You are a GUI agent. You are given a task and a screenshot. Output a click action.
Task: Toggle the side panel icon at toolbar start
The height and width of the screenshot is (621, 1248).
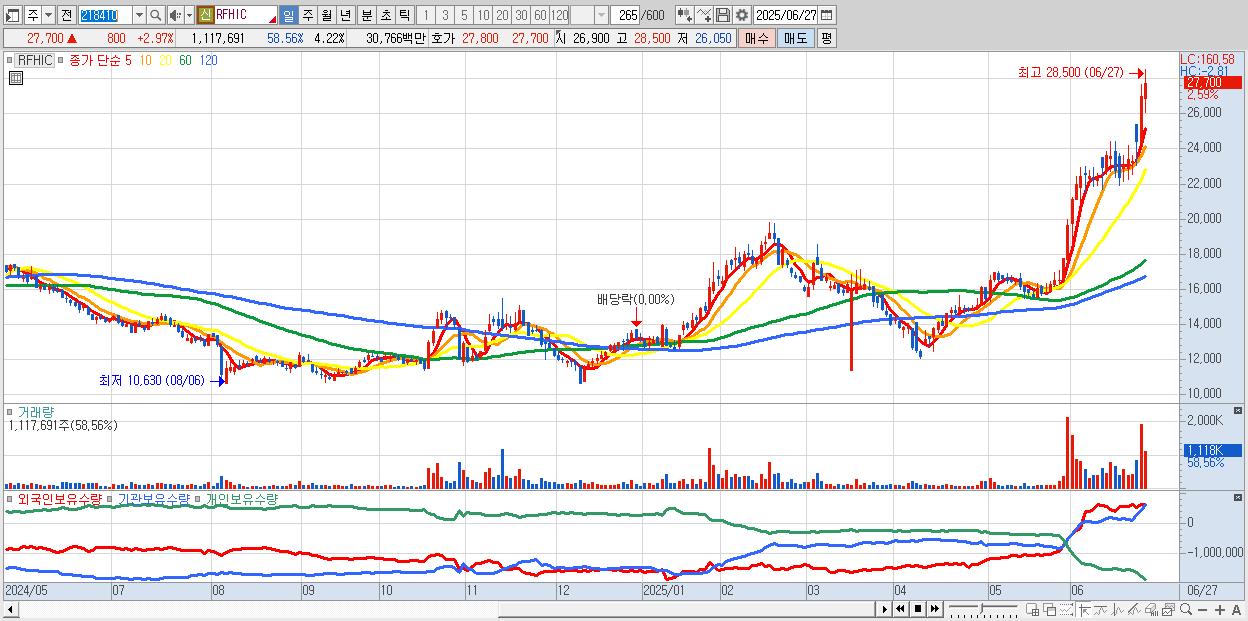(x=12, y=15)
